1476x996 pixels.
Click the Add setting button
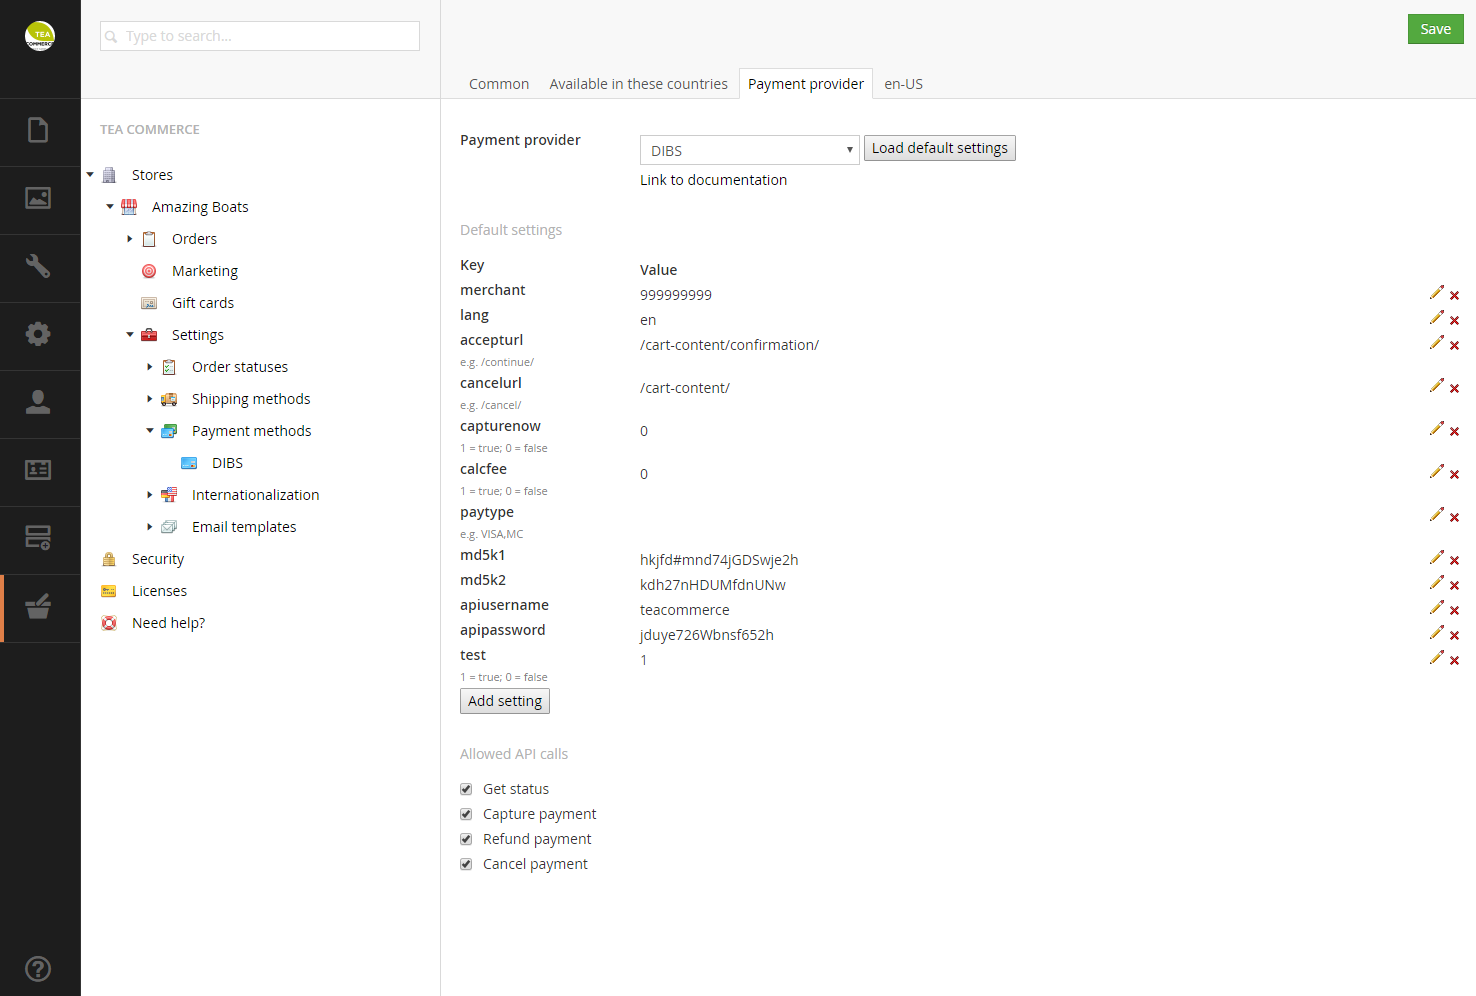[x=505, y=701]
